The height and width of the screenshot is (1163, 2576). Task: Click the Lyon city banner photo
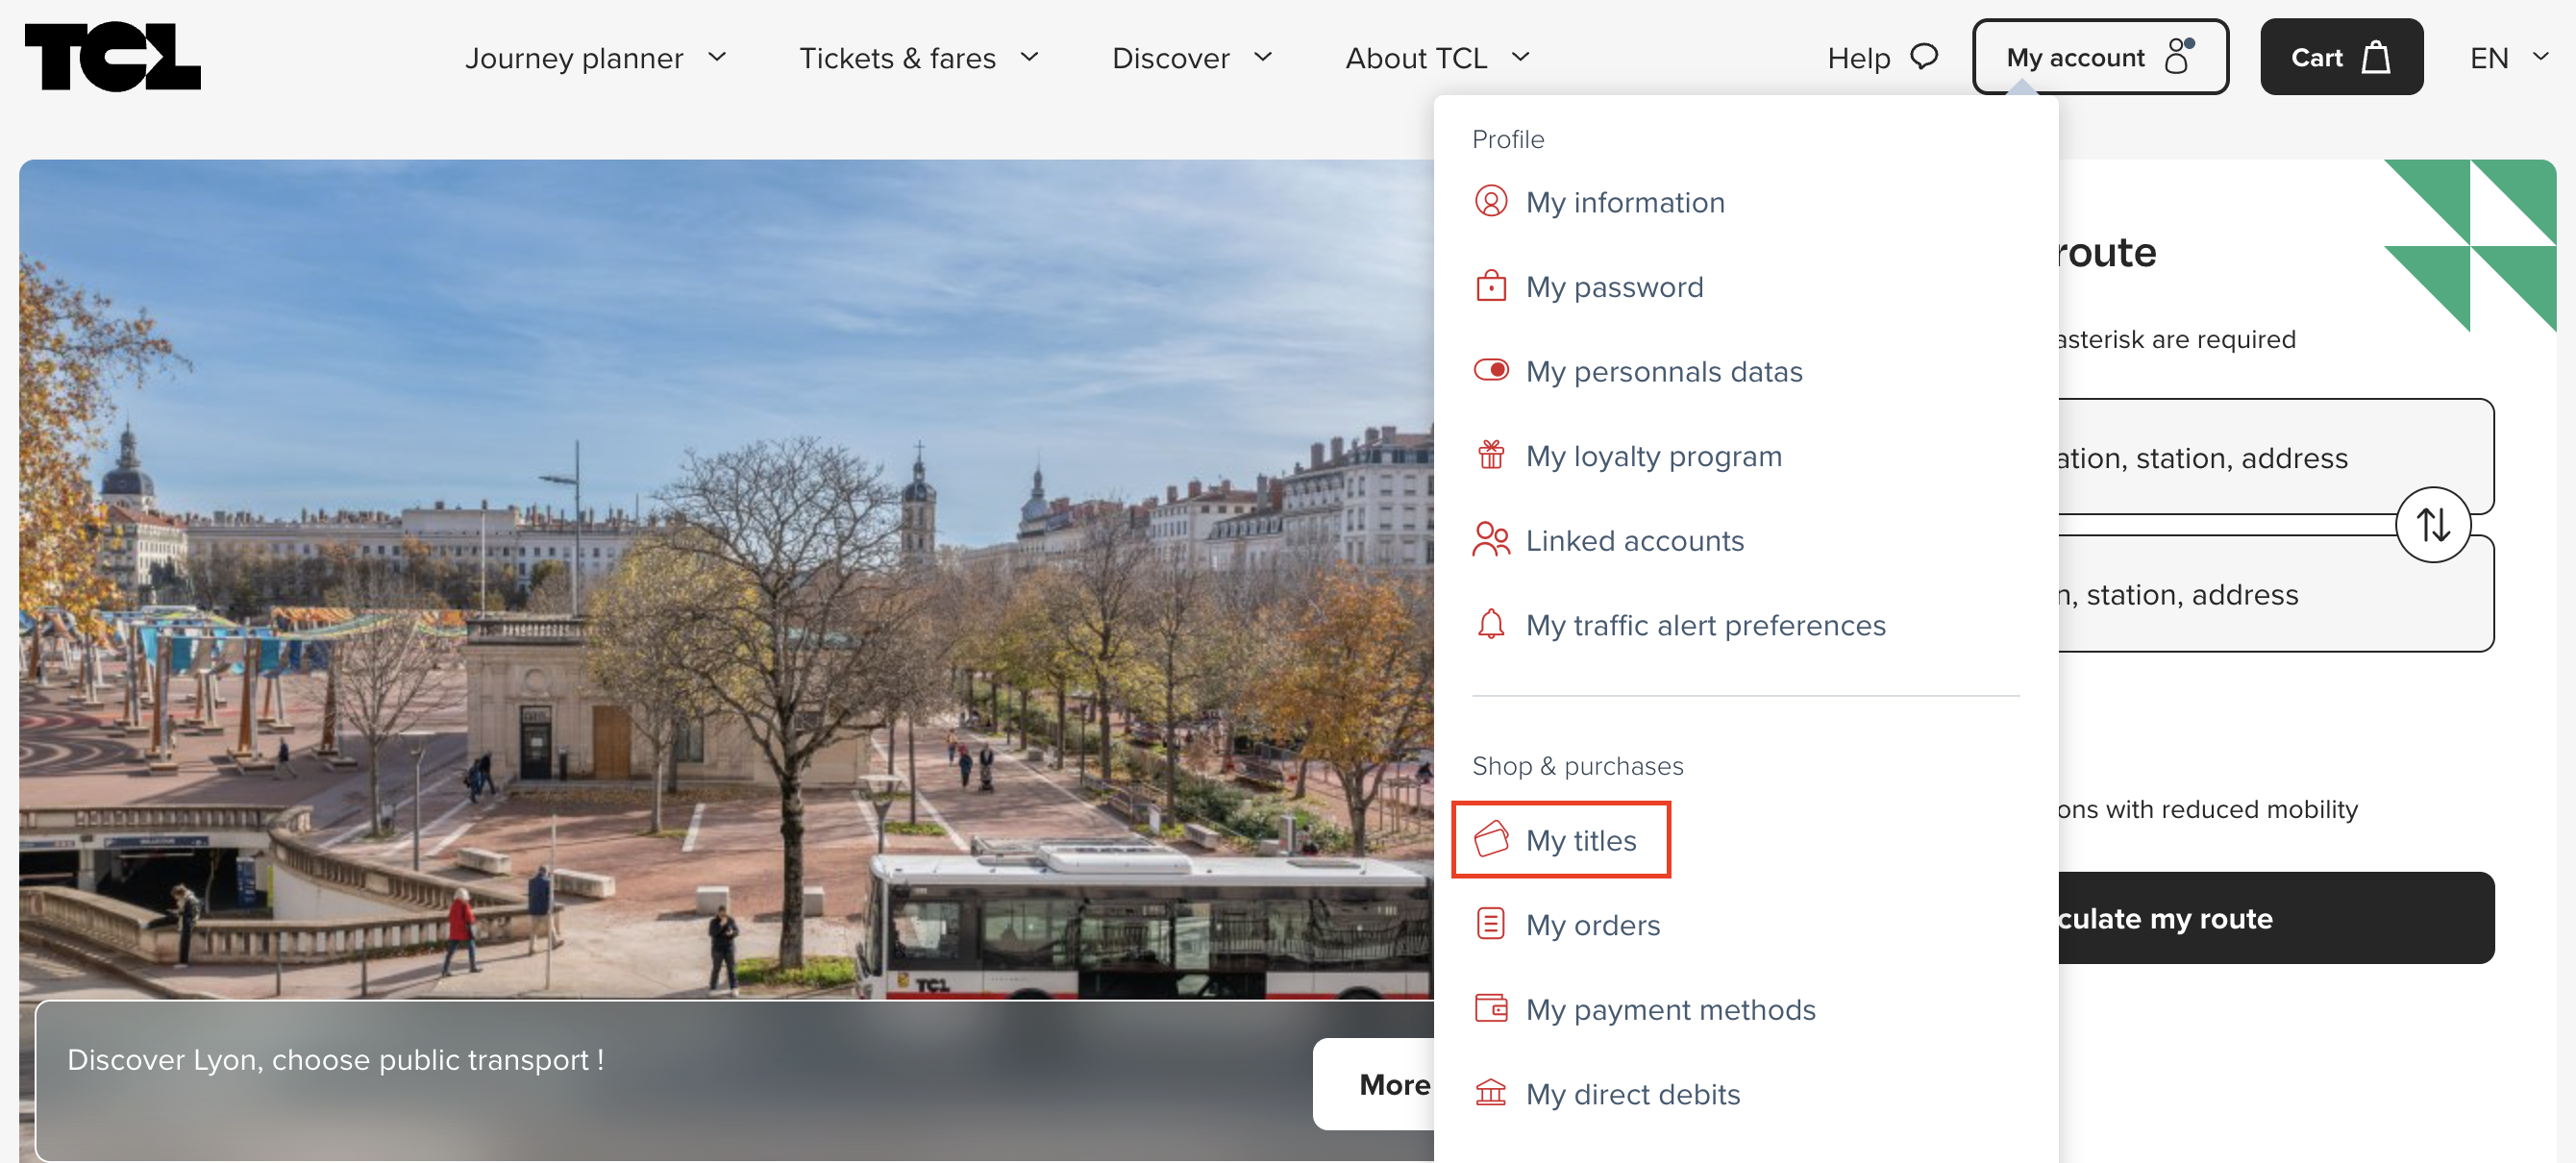pos(726,579)
